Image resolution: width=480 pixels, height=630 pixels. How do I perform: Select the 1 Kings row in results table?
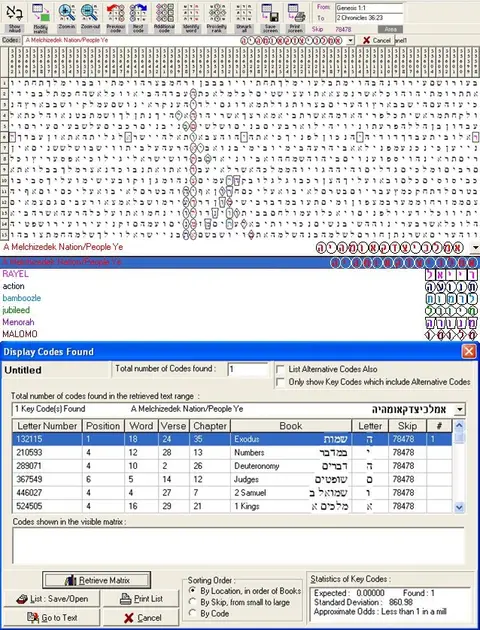[232, 506]
